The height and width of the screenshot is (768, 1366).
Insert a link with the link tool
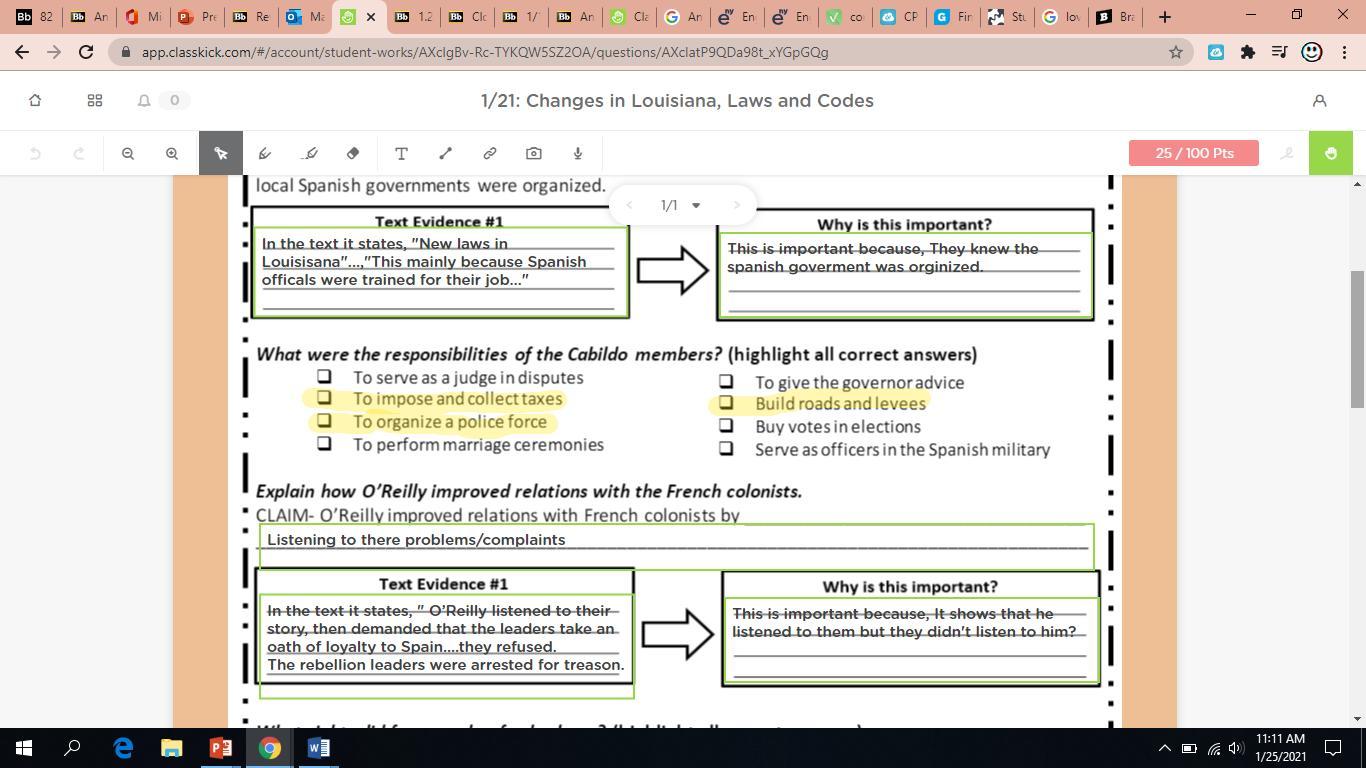point(490,153)
